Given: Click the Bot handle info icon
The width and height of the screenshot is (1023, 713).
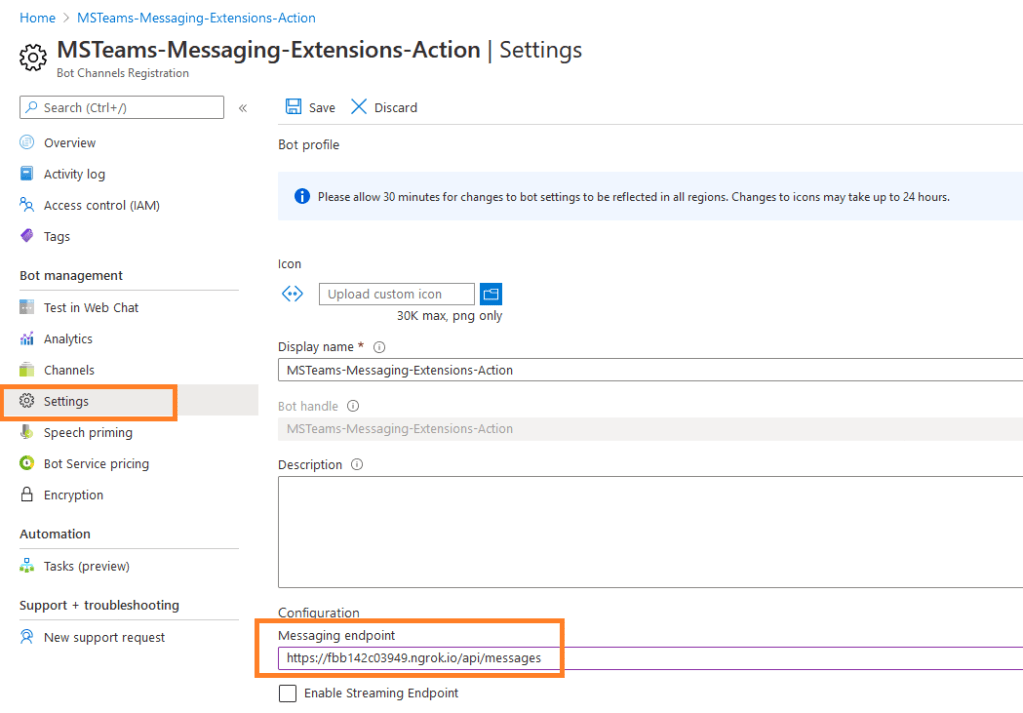Looking at the screenshot, I should tap(353, 406).
